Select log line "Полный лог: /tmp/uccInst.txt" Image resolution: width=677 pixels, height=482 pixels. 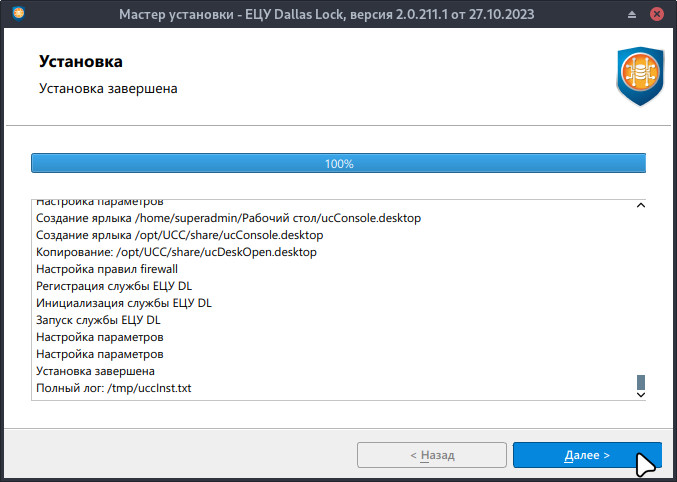pos(113,388)
